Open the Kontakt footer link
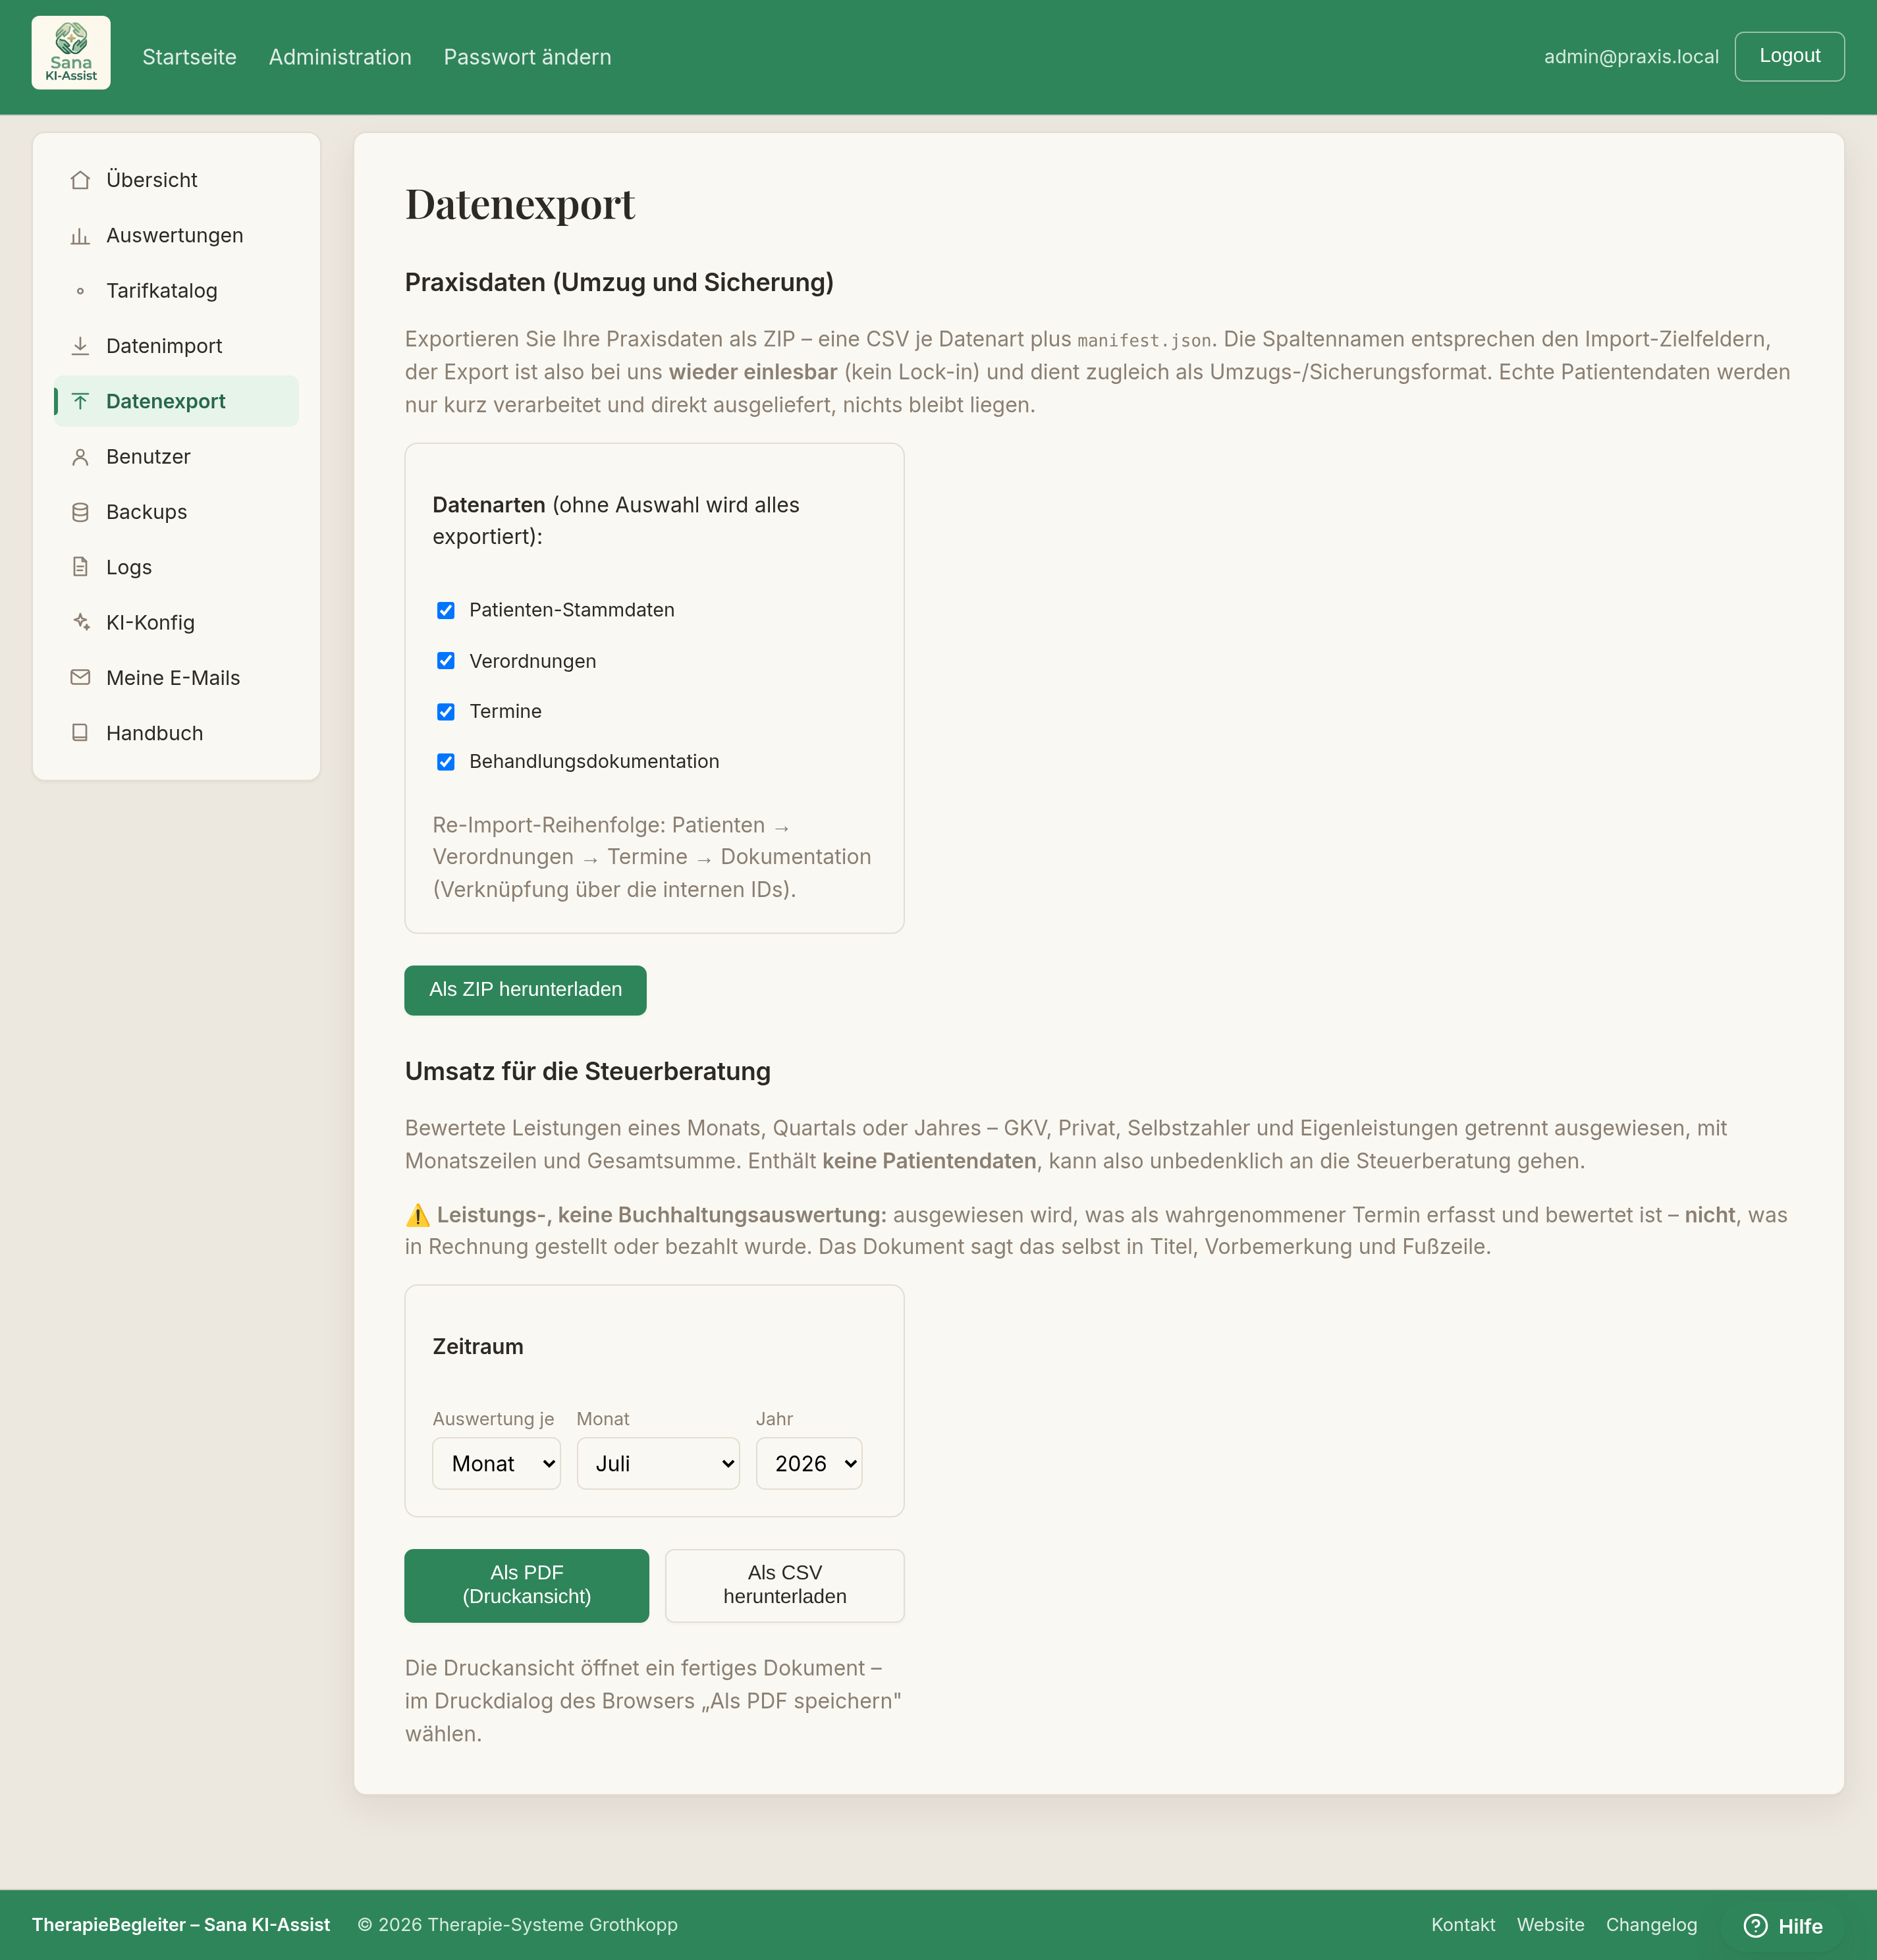 click(1463, 1925)
